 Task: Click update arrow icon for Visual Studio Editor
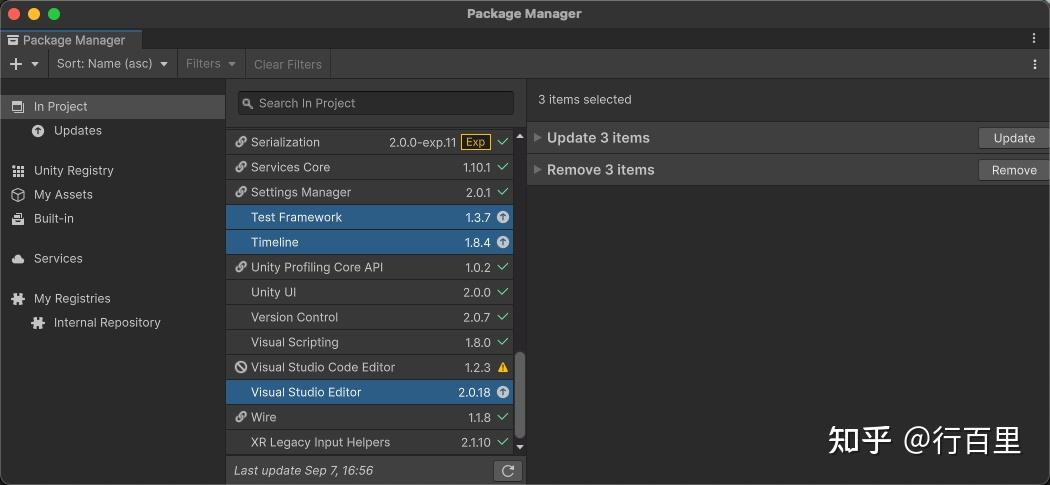[503, 393]
